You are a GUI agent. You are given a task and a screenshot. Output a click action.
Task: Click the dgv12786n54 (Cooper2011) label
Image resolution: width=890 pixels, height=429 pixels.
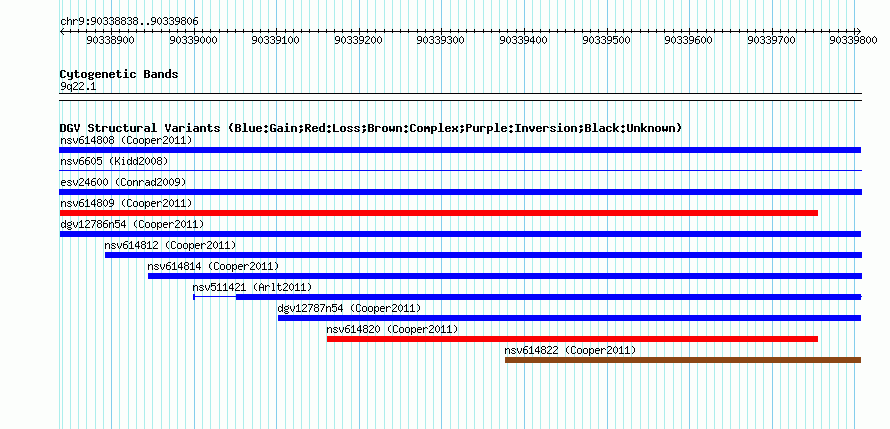pyautogui.click(x=132, y=224)
